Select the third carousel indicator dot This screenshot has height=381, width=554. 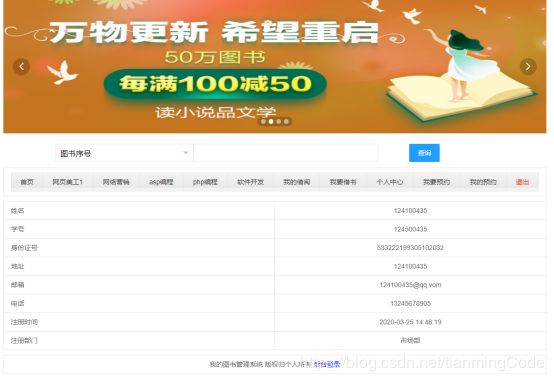(279, 122)
